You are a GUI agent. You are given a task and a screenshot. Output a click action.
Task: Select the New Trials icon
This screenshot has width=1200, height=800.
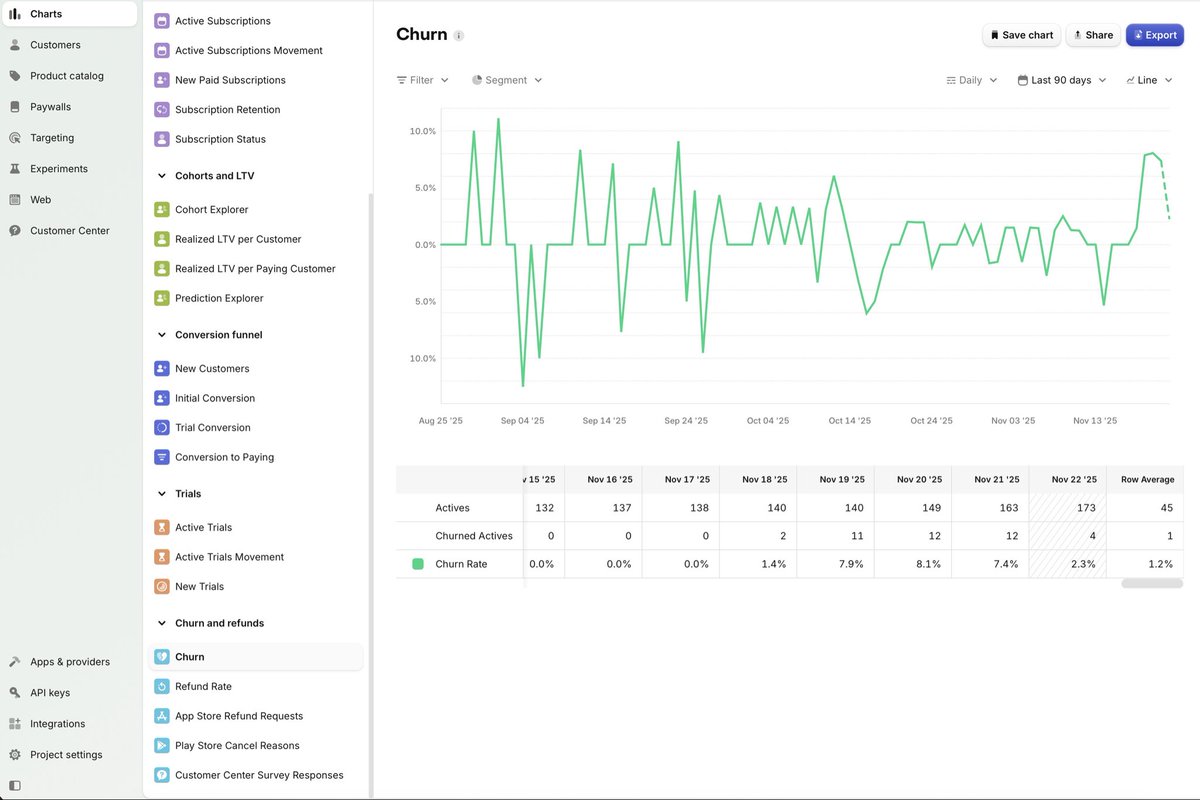click(162, 586)
